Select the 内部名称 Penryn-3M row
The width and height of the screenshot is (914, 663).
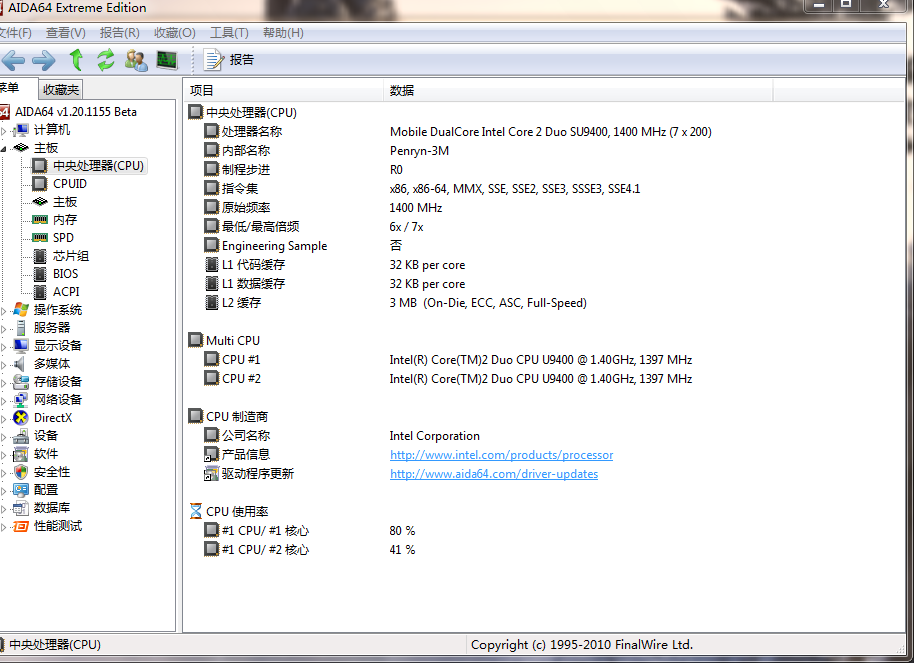[326, 150]
